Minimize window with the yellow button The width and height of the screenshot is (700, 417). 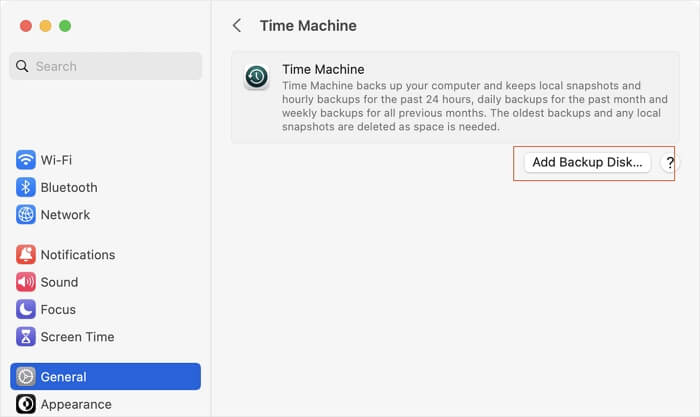[x=45, y=26]
